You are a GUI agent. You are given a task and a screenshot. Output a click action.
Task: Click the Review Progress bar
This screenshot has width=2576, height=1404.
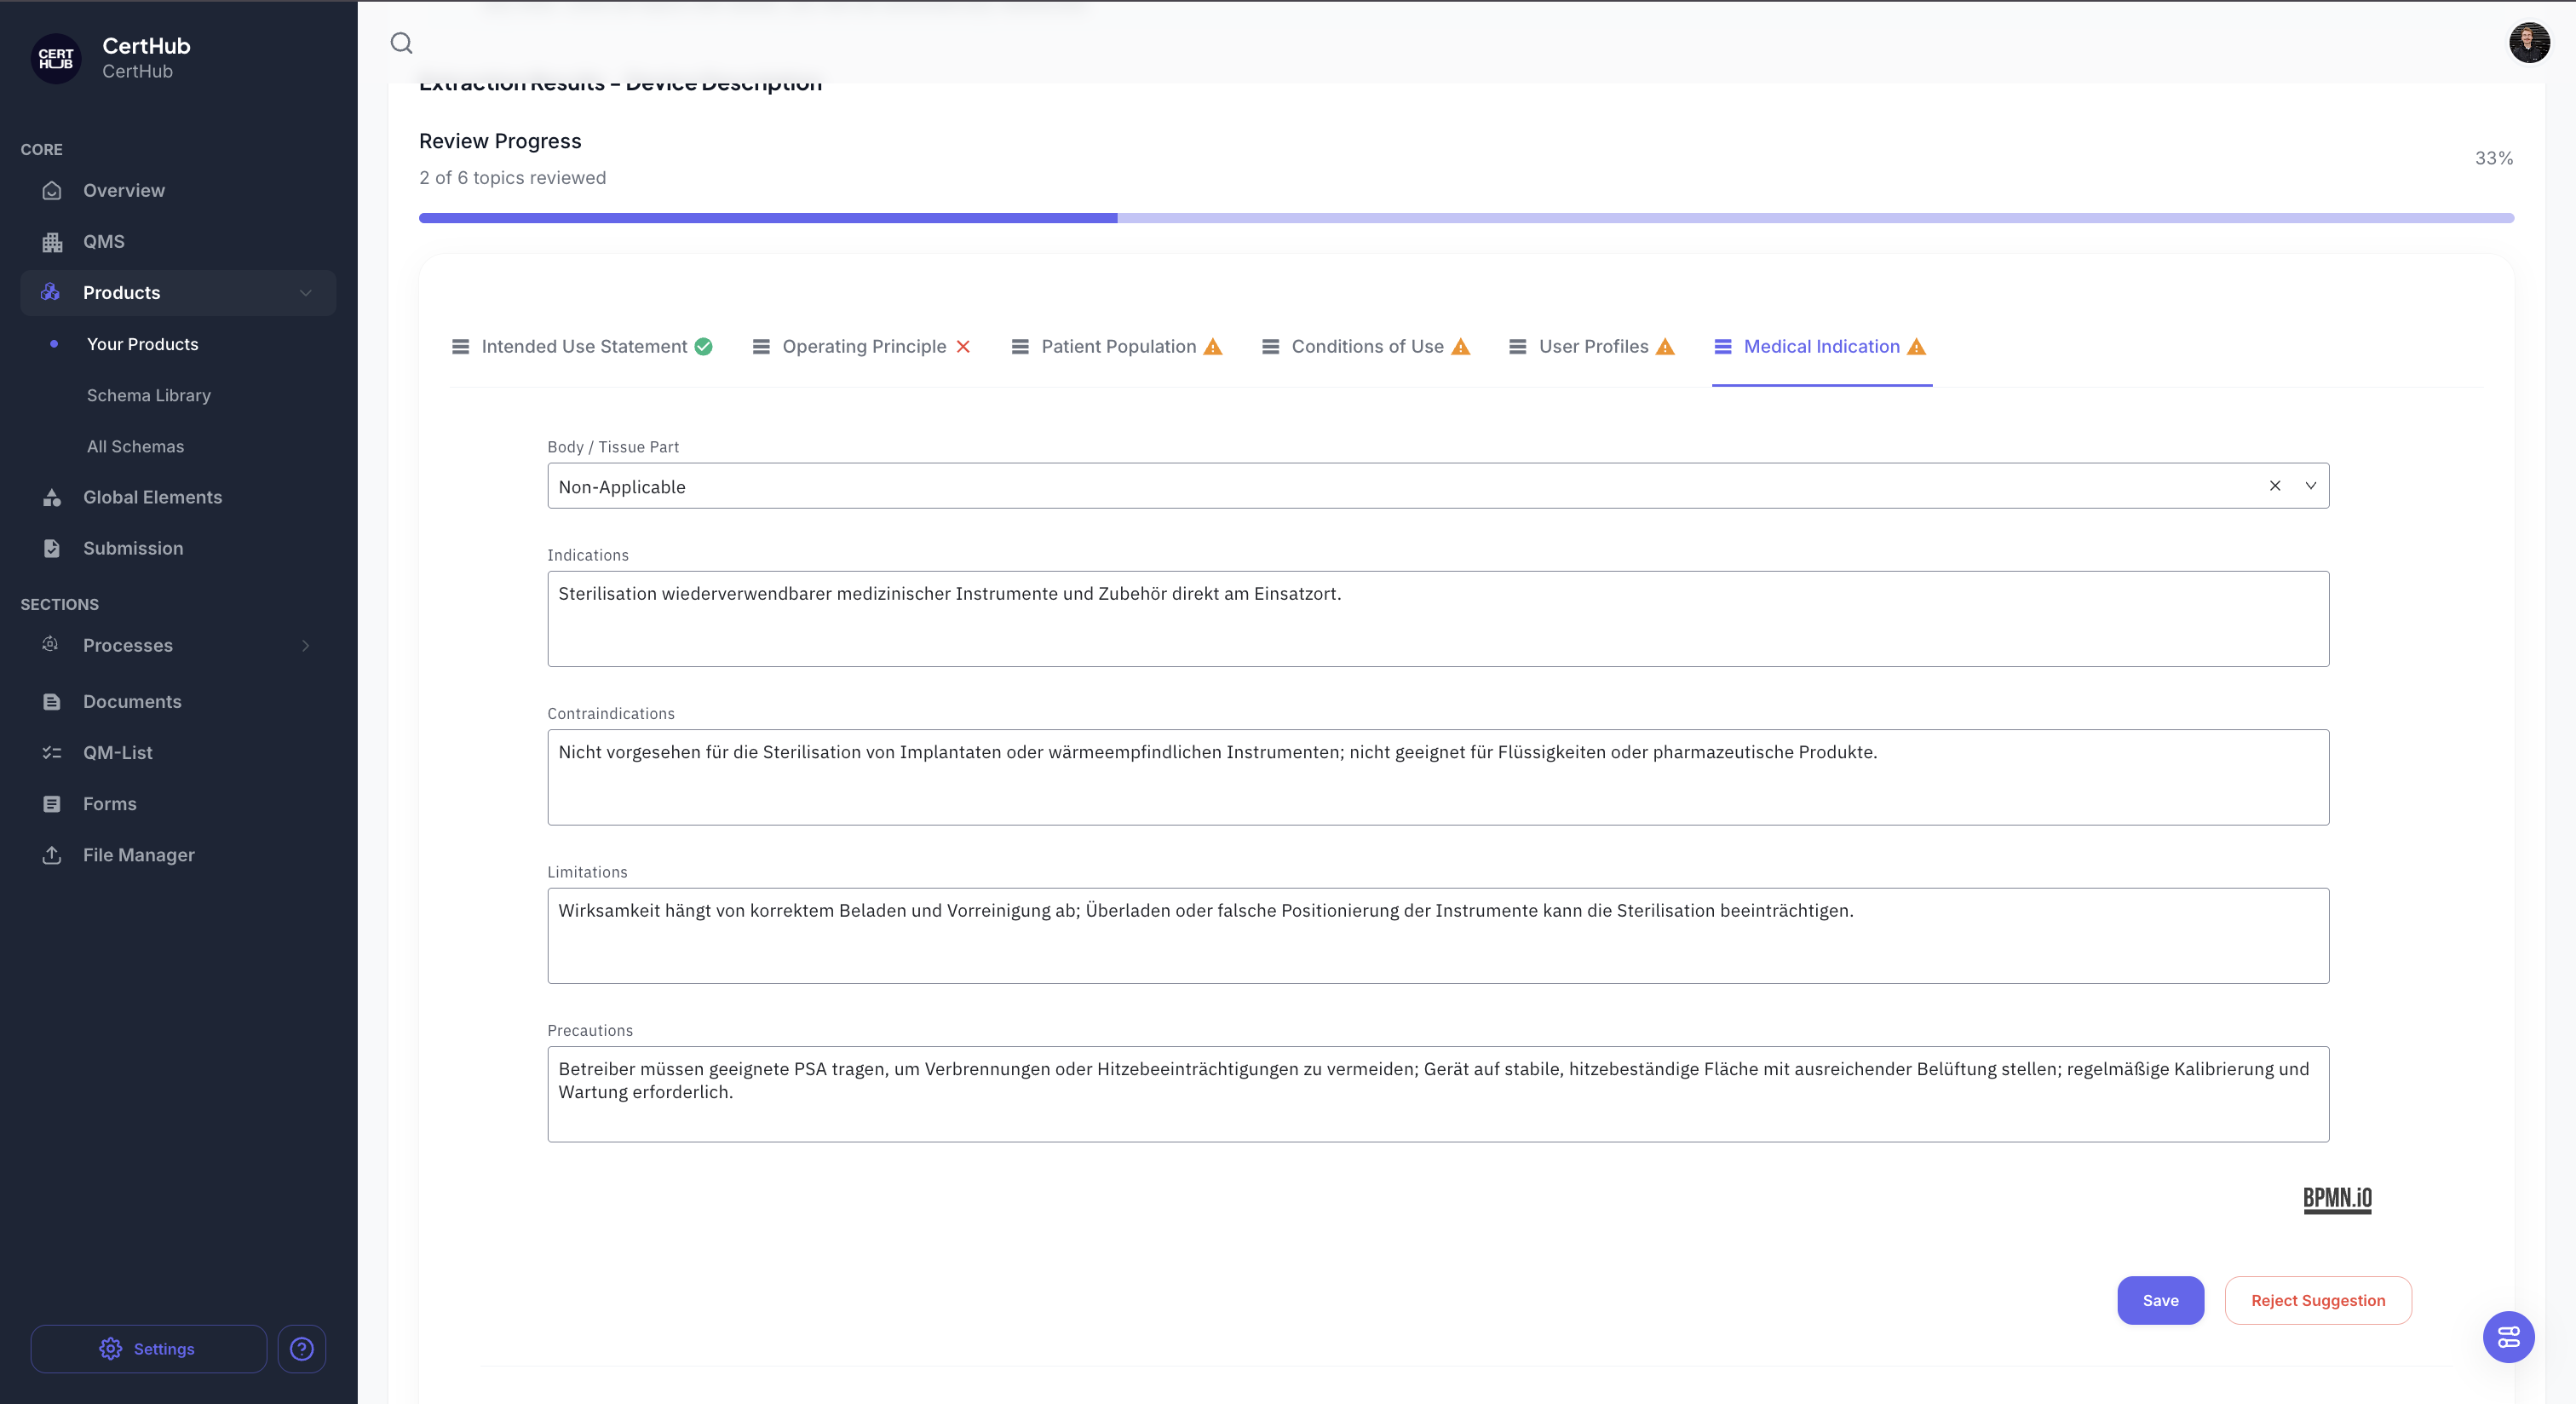(x=1466, y=218)
